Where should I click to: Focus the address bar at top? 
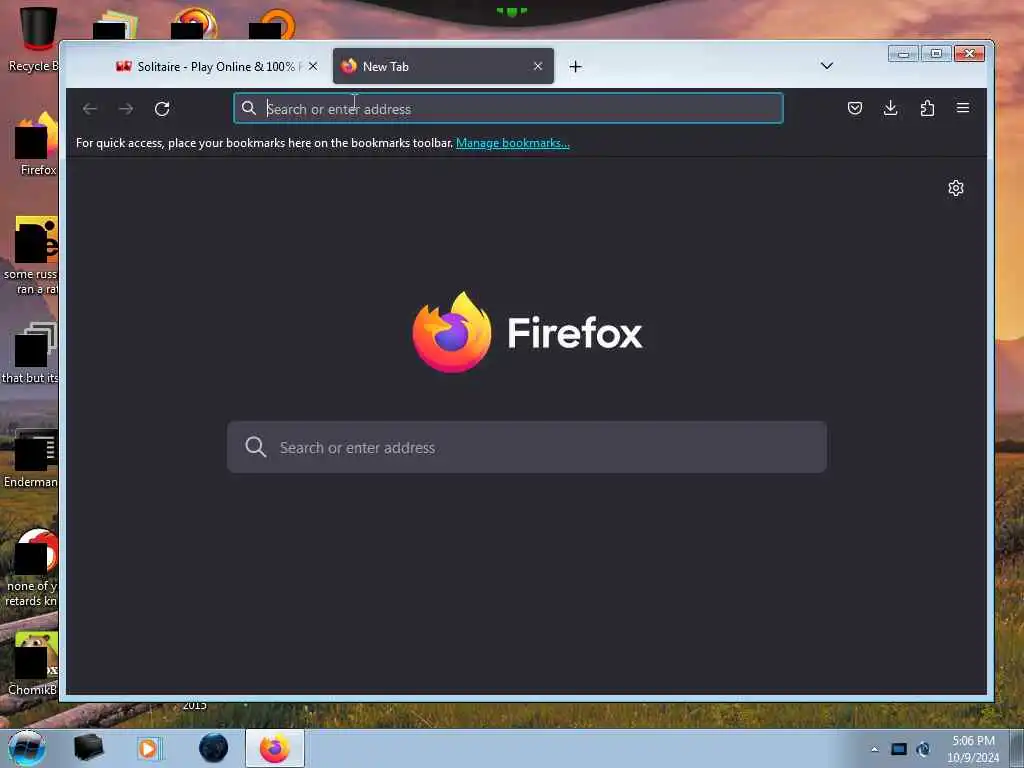coord(508,108)
